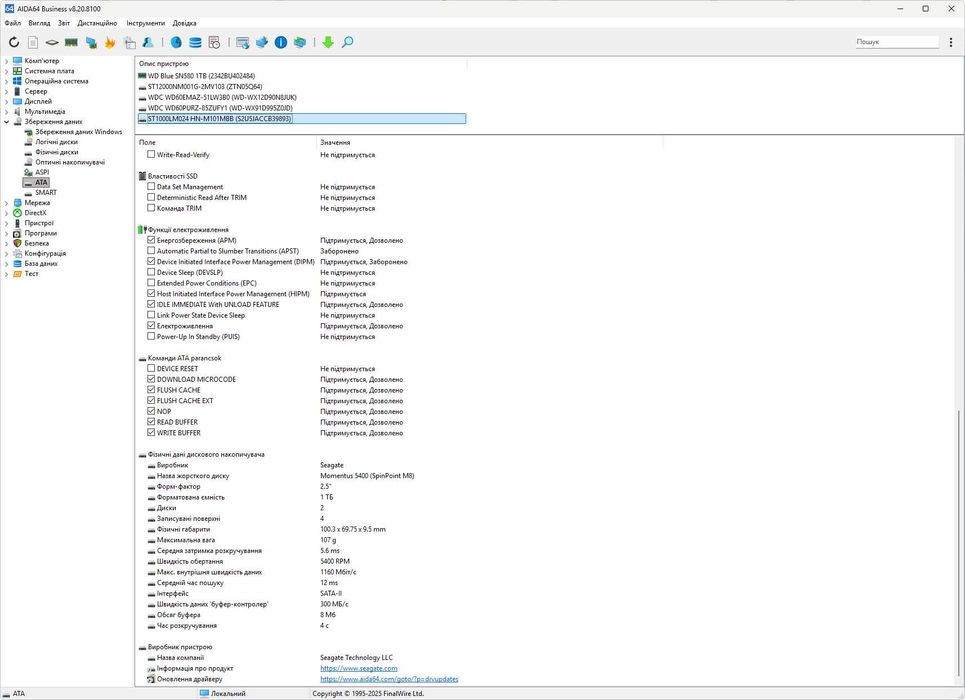
Task: Open the seagate.com product link
Action: click(x=359, y=668)
